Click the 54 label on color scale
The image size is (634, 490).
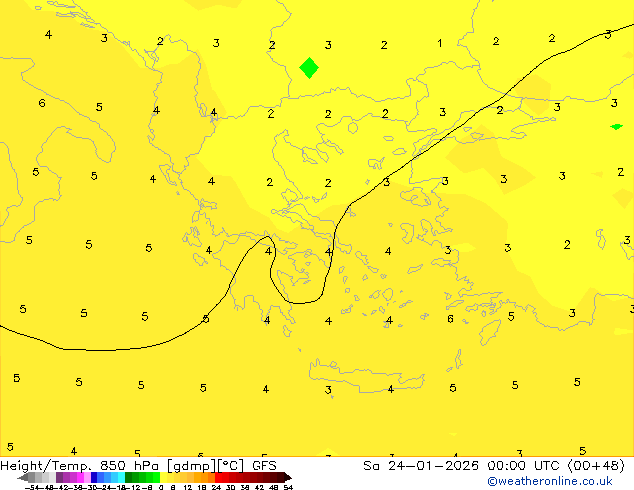[x=288, y=487]
